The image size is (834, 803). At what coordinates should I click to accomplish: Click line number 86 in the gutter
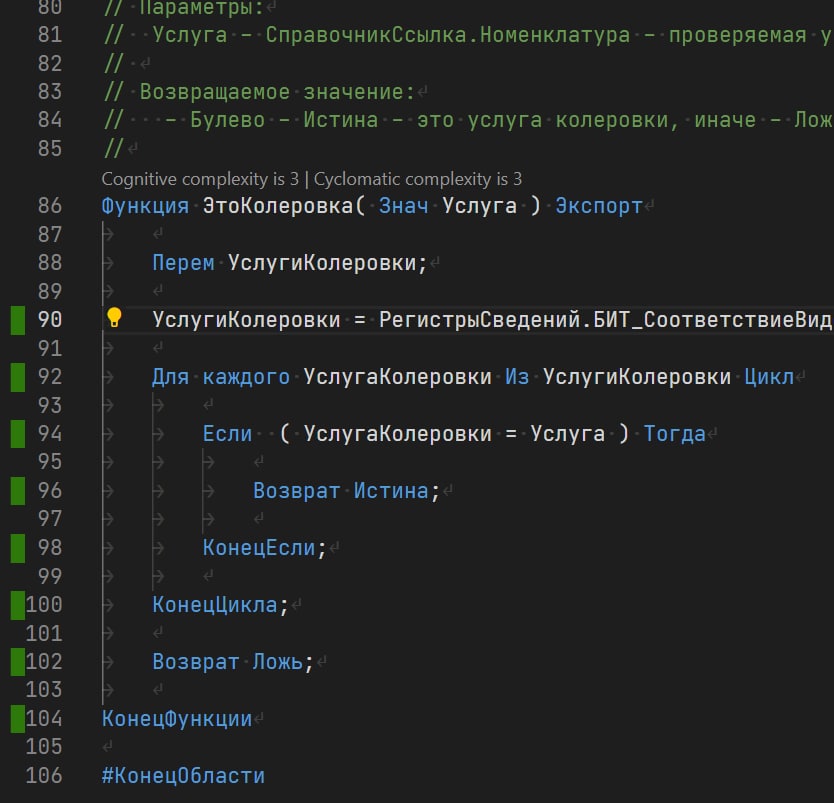(x=49, y=206)
